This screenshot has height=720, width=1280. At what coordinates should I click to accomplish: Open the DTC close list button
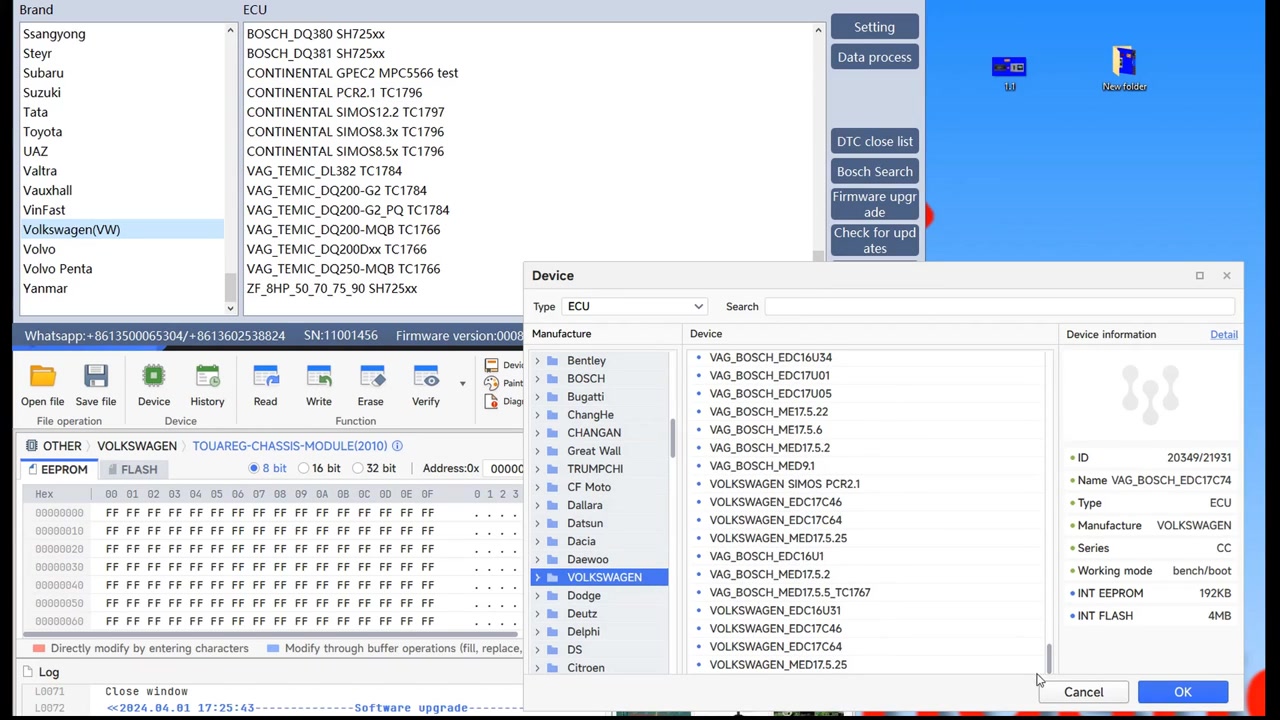pos(874,141)
